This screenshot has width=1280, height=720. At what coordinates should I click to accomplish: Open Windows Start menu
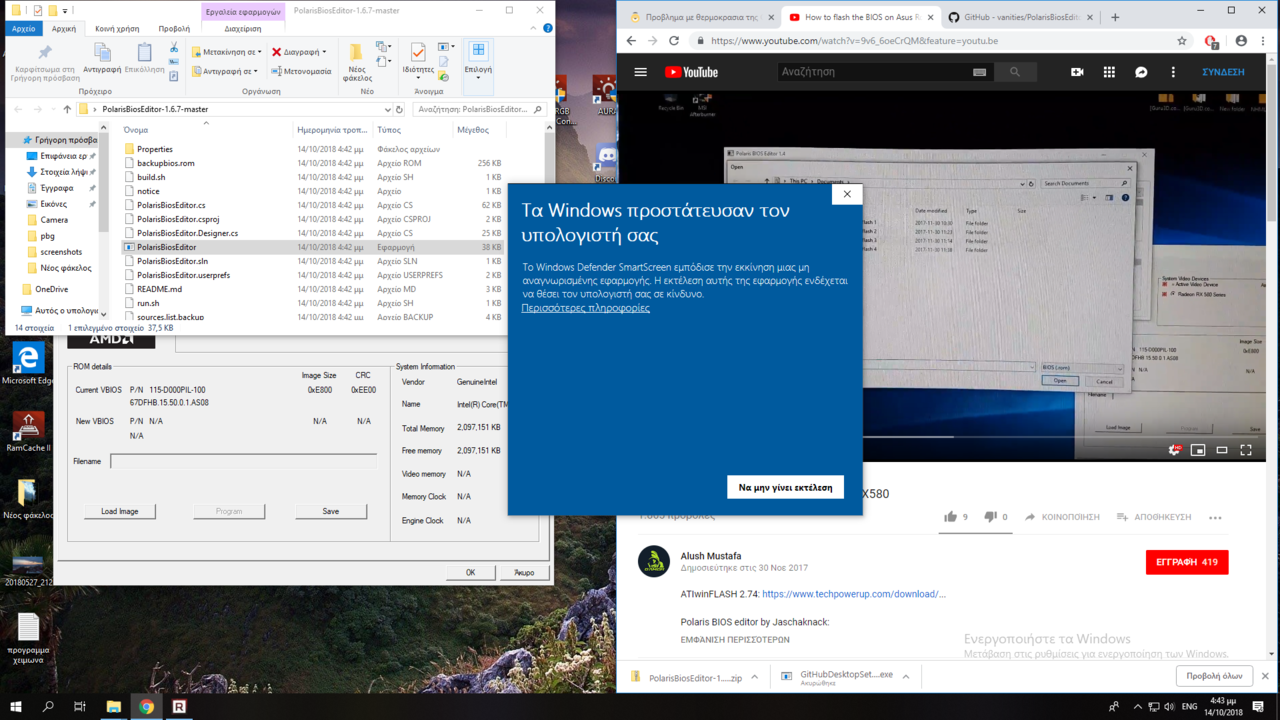[16, 706]
